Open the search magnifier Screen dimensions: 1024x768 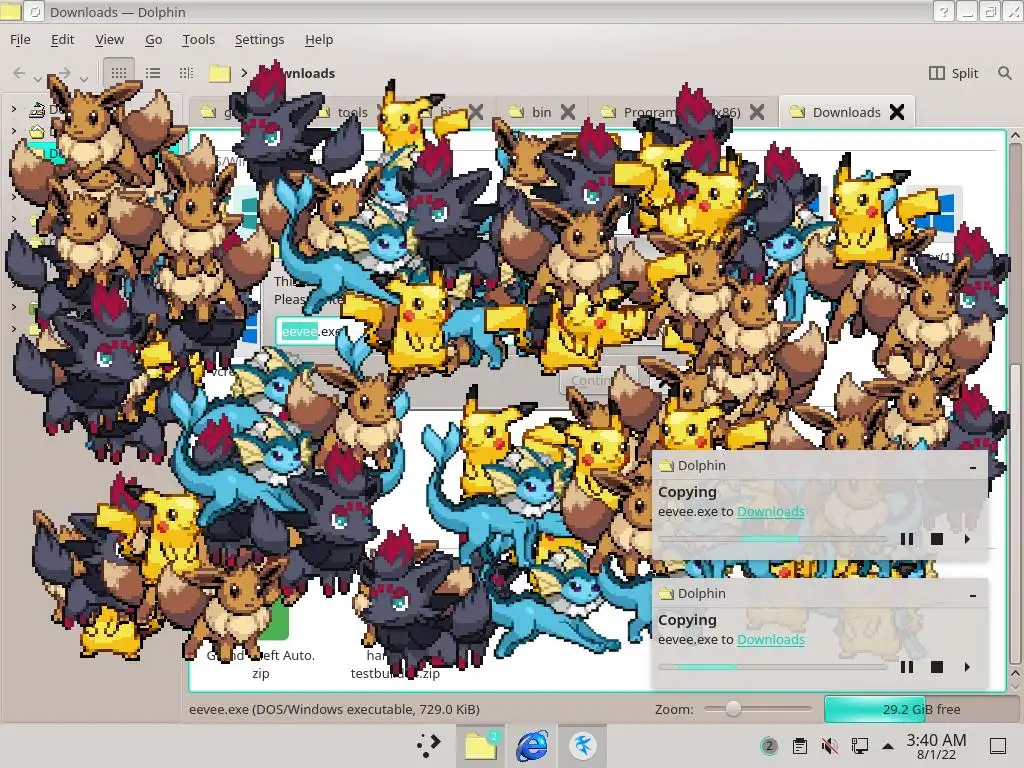pyautogui.click(x=1004, y=73)
